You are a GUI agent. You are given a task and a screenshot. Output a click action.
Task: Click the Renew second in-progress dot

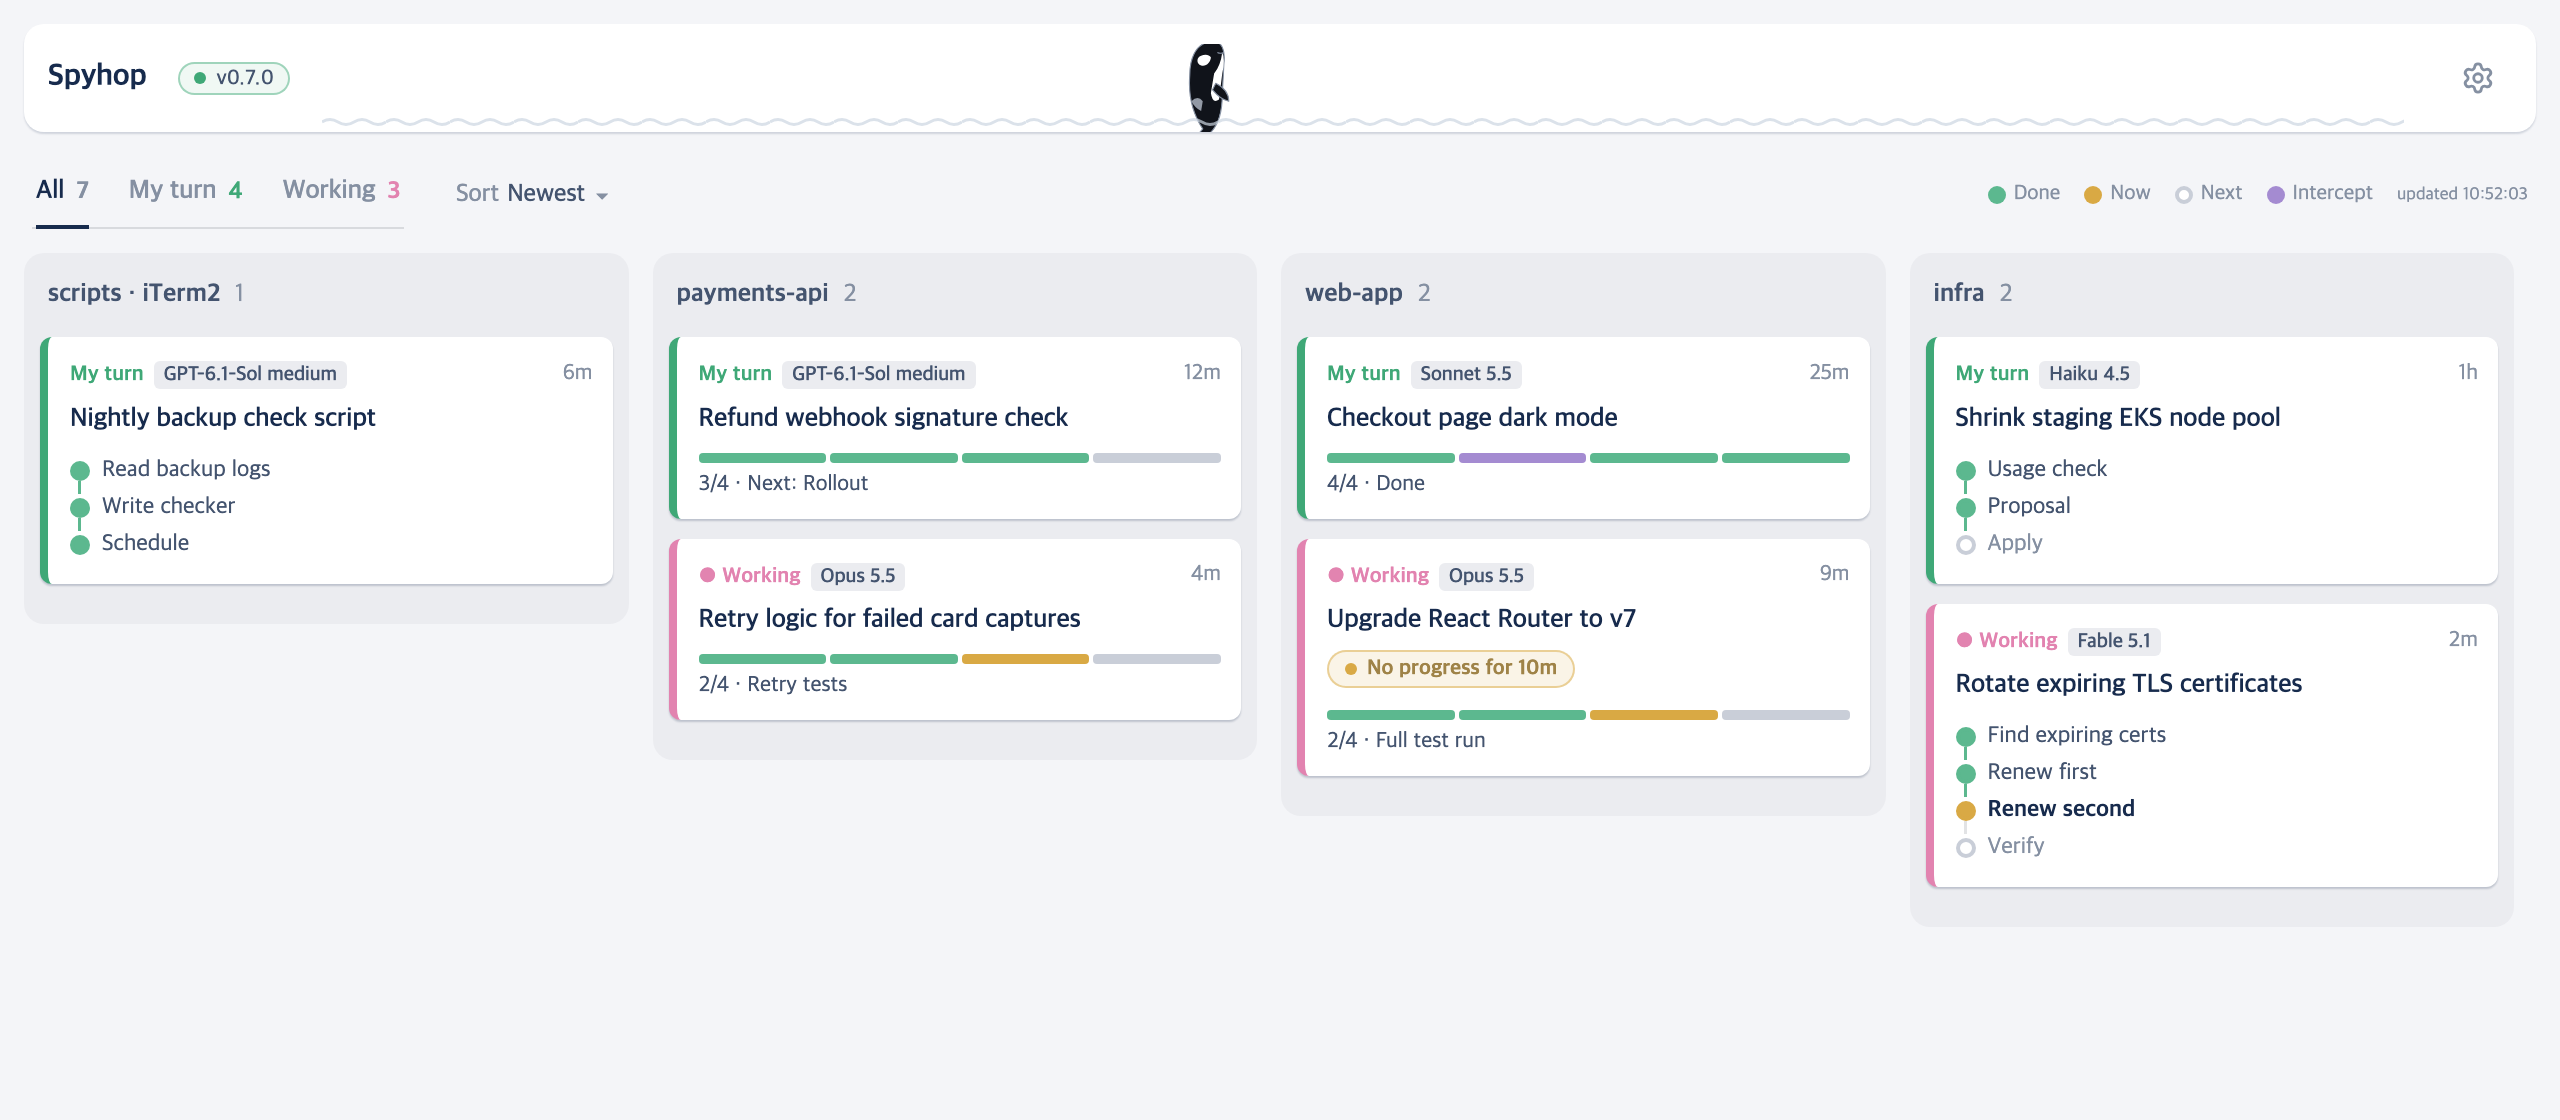tap(1966, 810)
